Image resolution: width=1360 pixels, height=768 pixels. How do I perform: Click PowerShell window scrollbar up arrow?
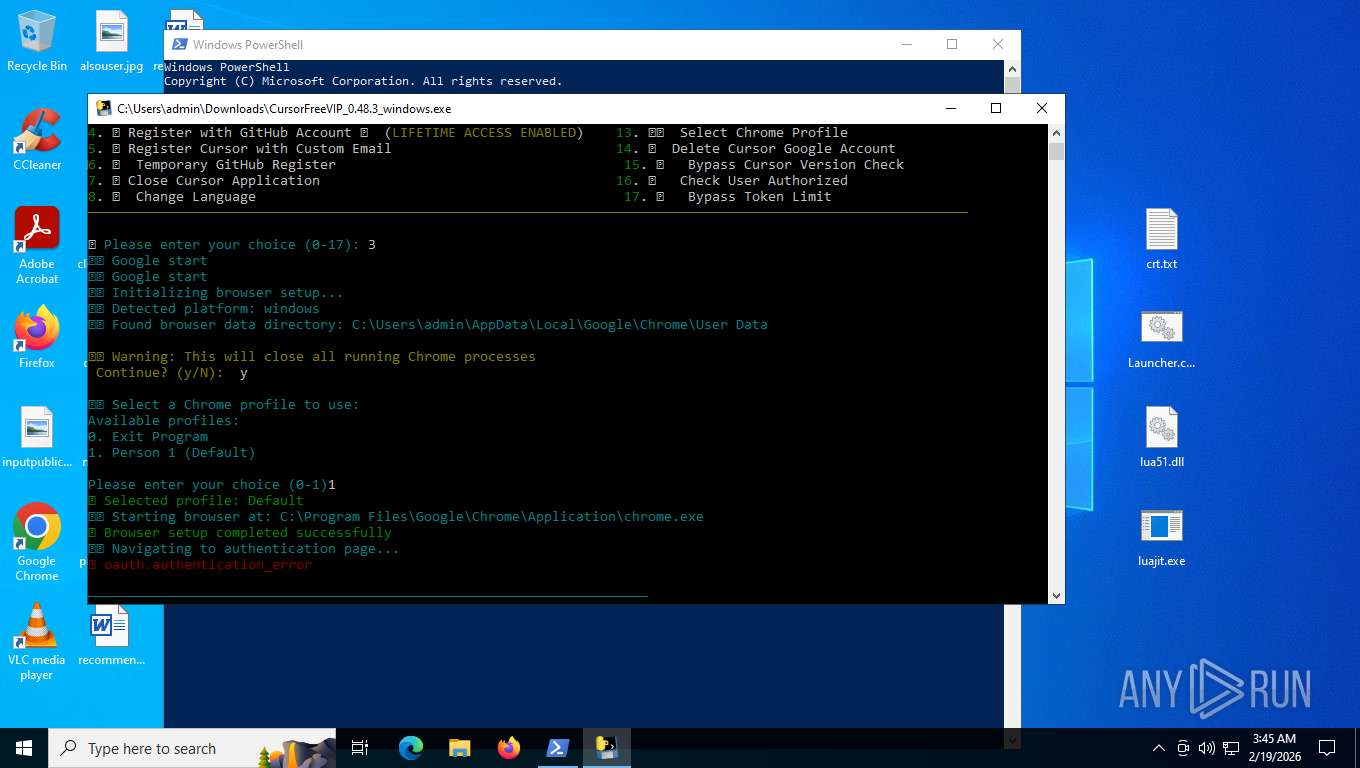click(1012, 69)
